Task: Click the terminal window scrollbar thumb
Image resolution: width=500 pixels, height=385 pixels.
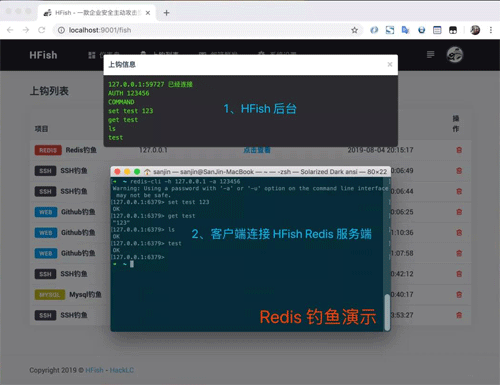Action: (387, 312)
